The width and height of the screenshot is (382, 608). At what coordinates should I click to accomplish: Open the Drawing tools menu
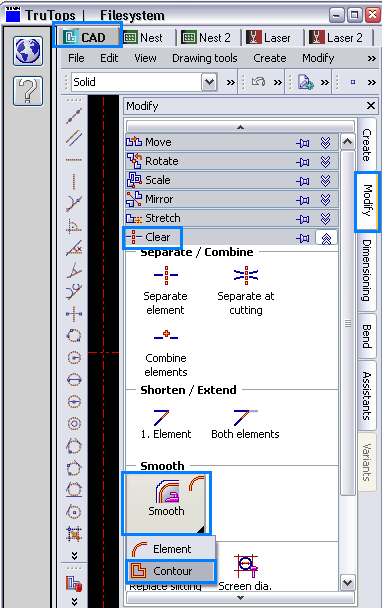point(204,58)
